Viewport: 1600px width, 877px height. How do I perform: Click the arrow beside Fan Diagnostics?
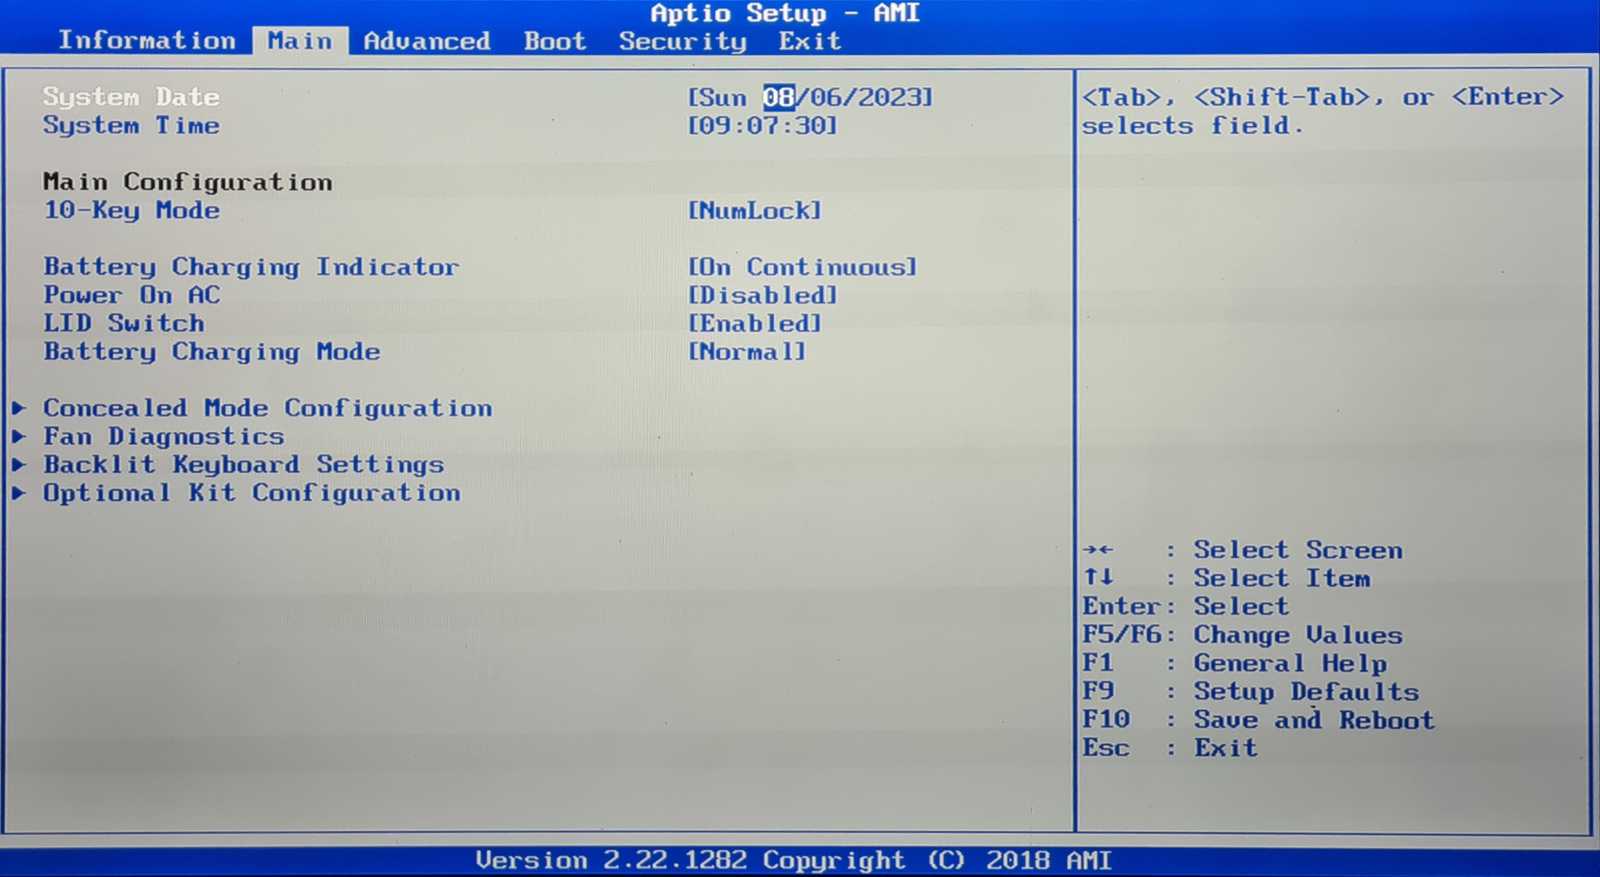click(19, 436)
